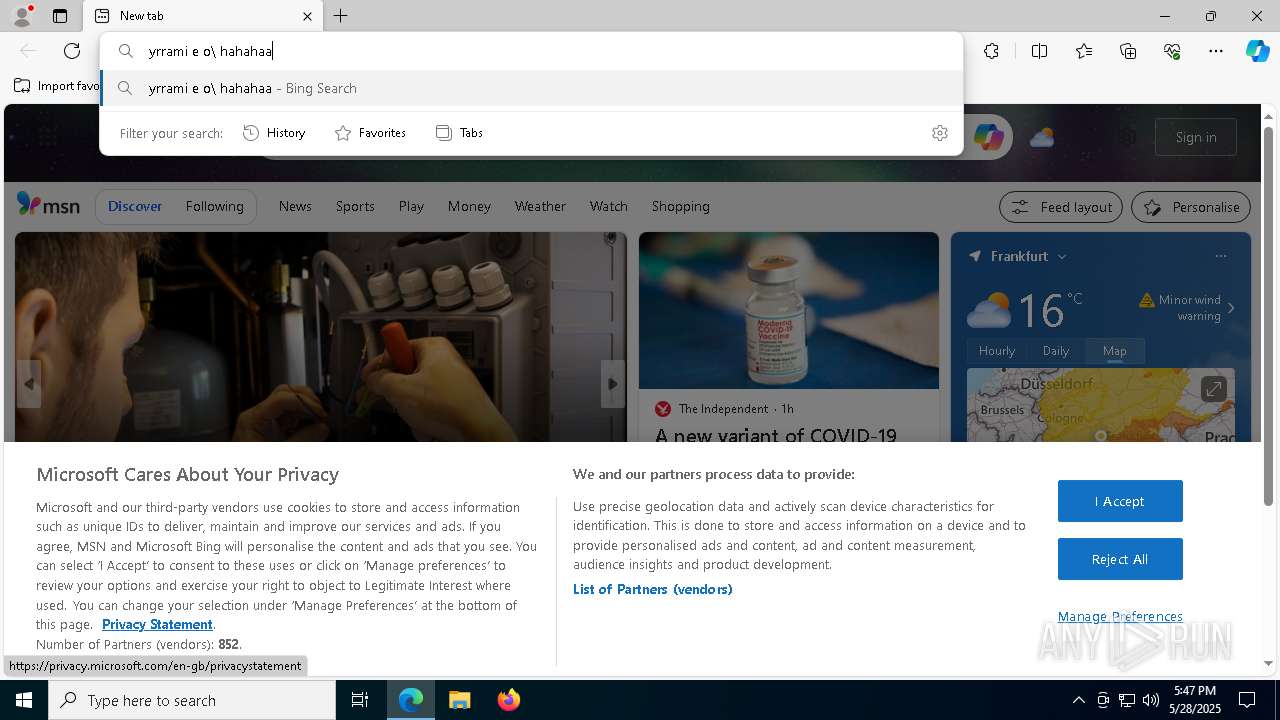1280x720 pixels.
Task: Show next carousel story
Action: click(613, 384)
